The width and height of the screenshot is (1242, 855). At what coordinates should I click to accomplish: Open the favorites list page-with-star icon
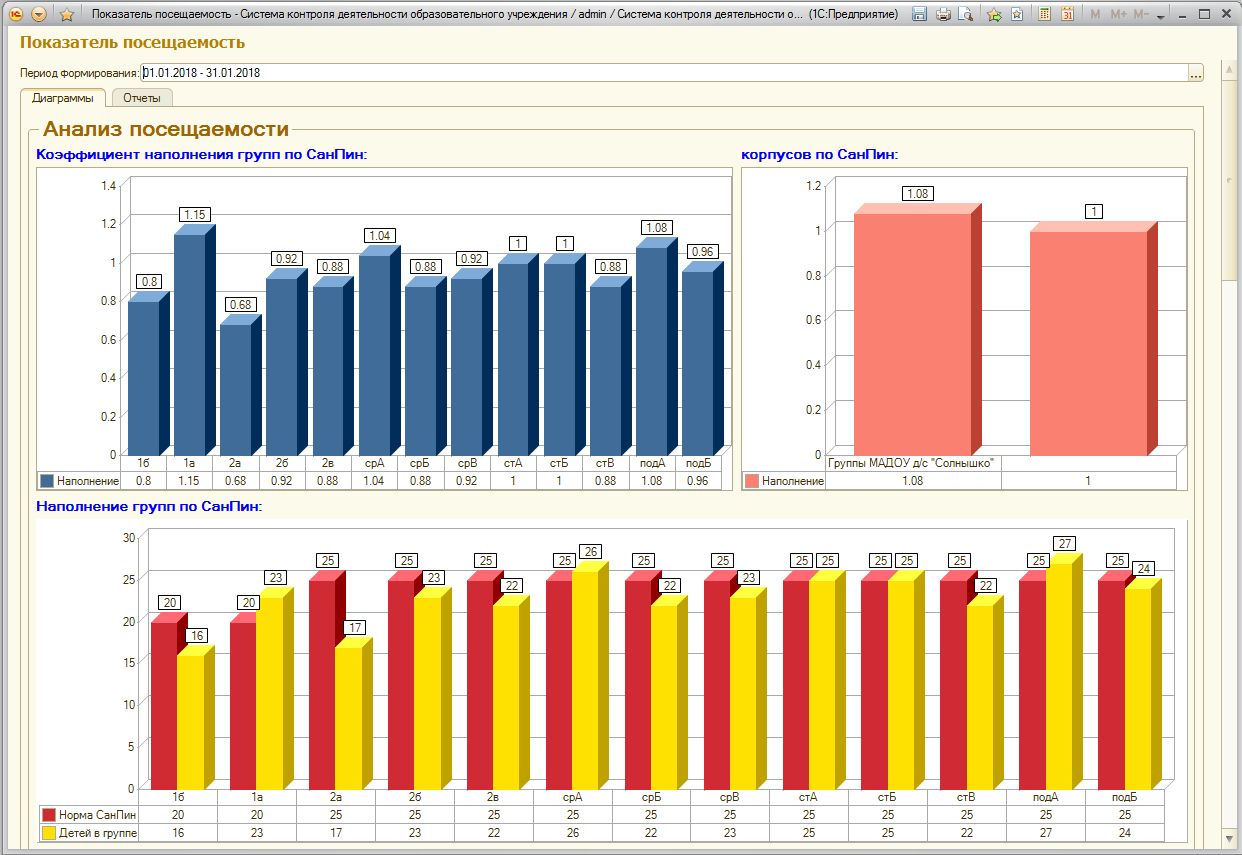[x=1017, y=14]
